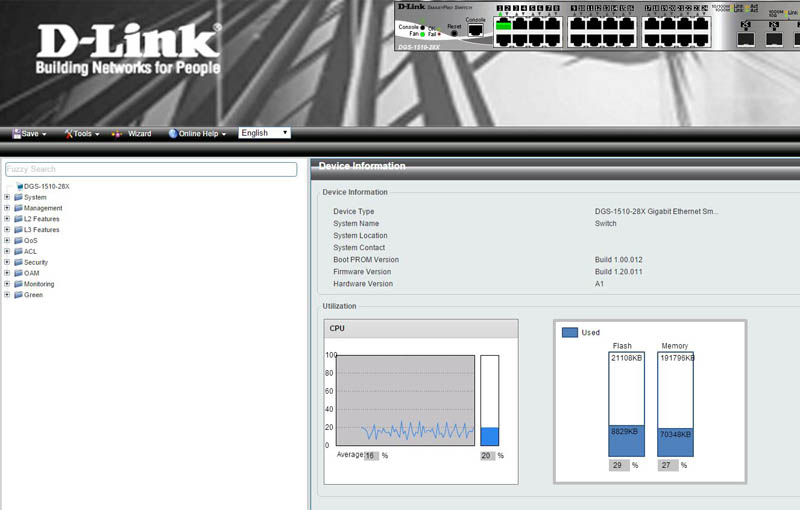Click the QoS folder icon
800x510 pixels.
point(18,240)
